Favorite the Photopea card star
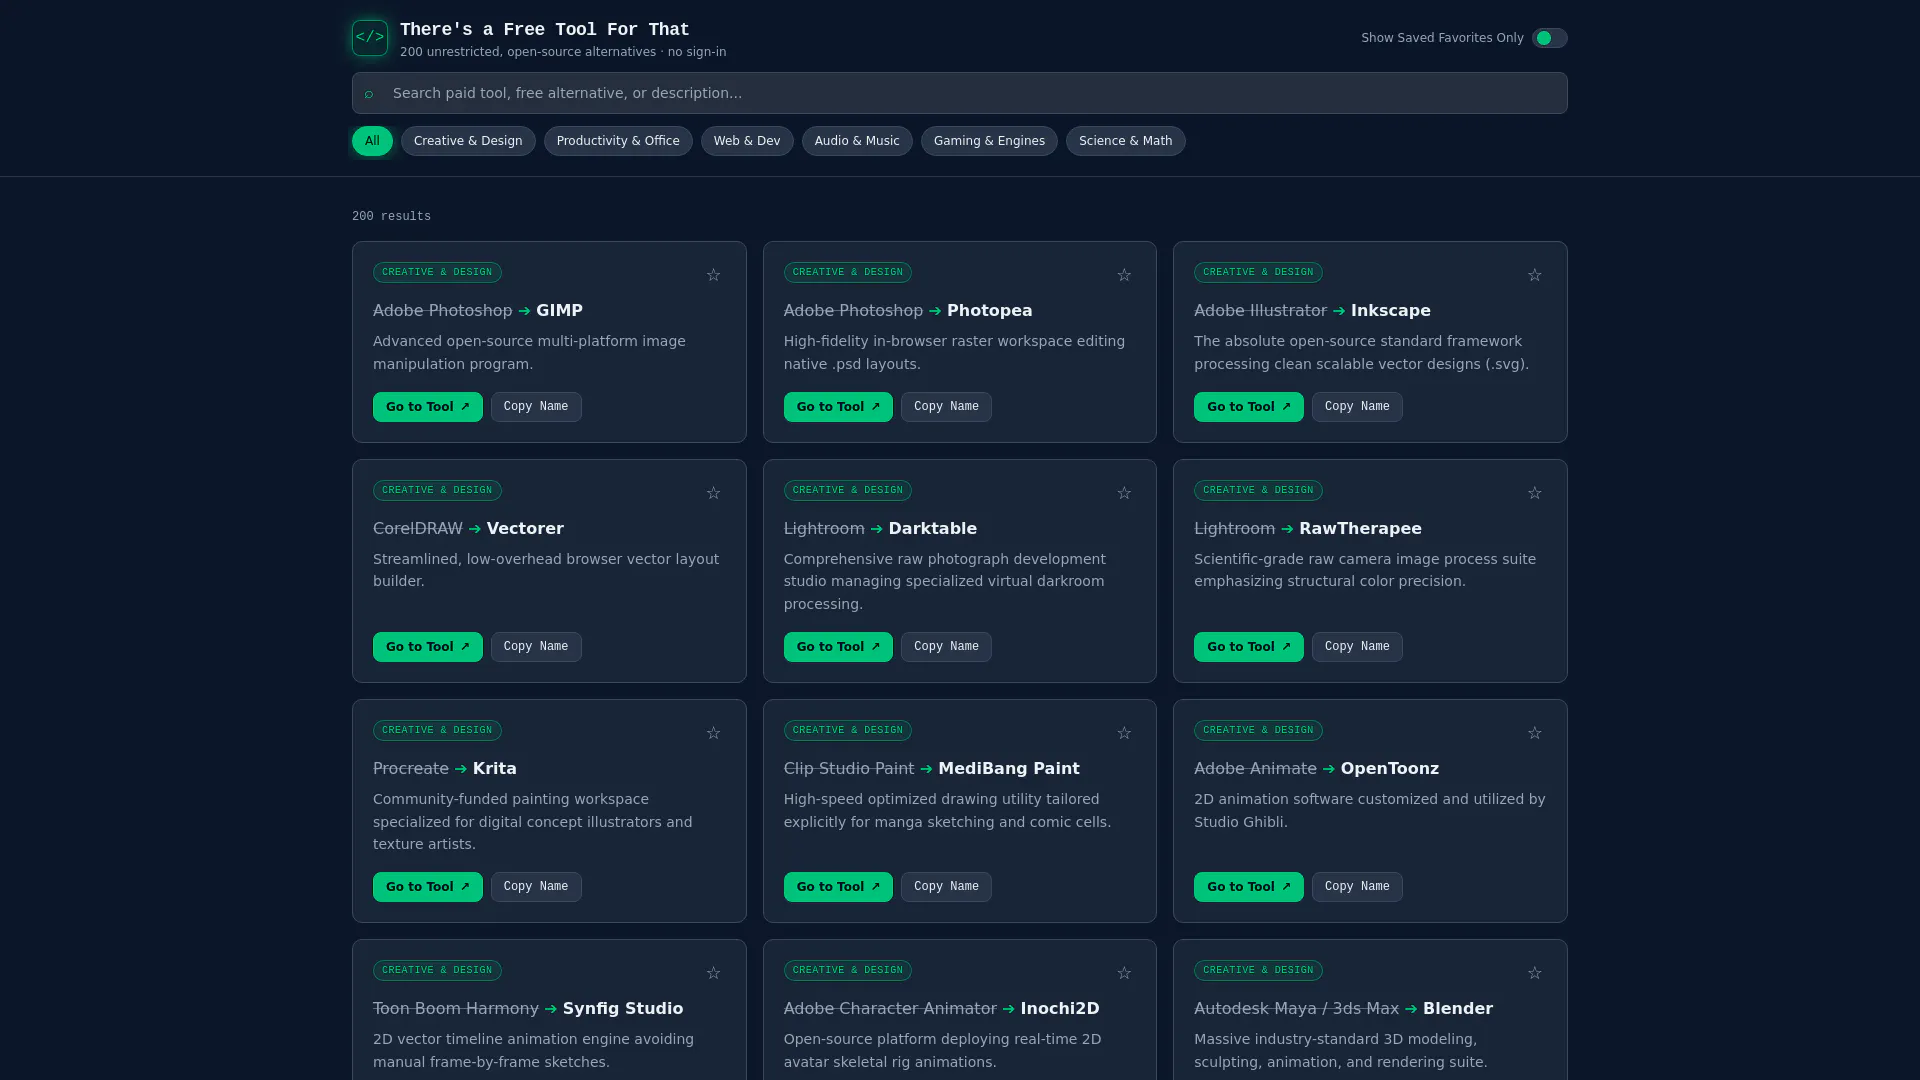Image resolution: width=1920 pixels, height=1080 pixels. pyautogui.click(x=1124, y=275)
